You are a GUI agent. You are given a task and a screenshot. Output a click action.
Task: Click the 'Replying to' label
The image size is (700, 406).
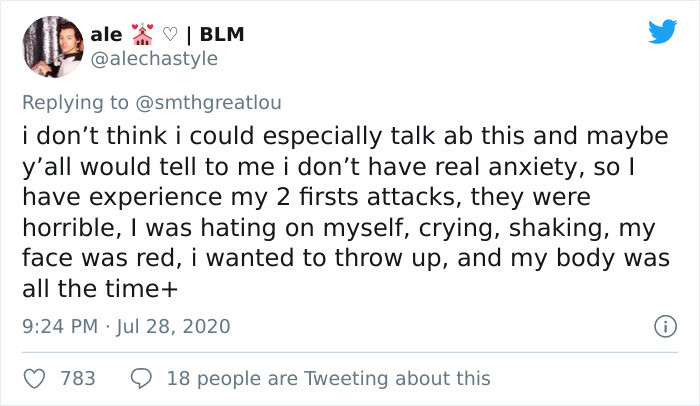[x=75, y=103]
